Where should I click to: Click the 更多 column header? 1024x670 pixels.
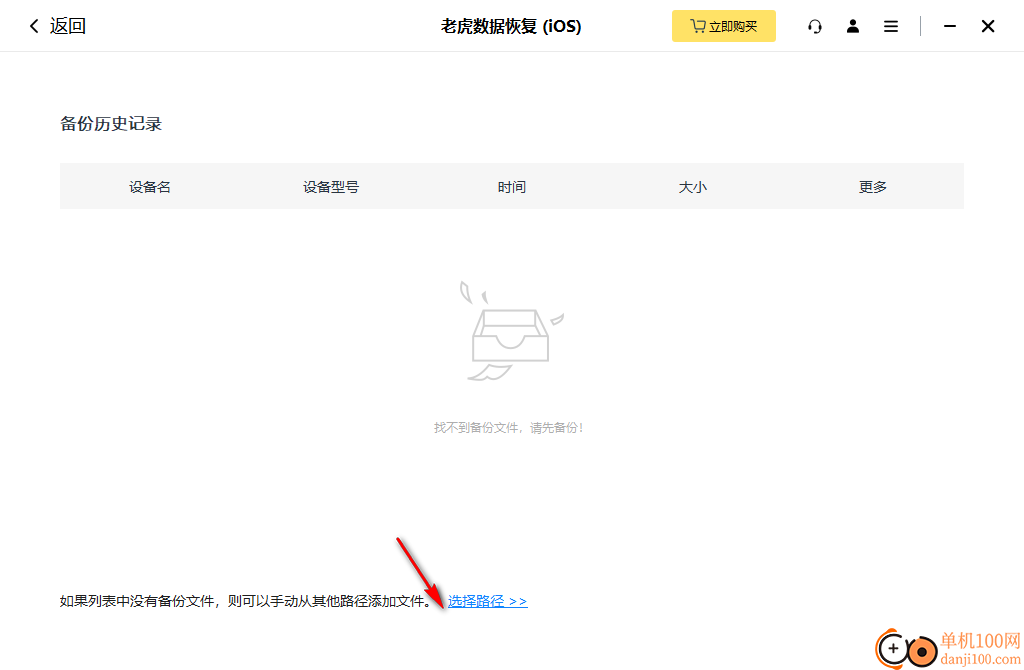tap(872, 187)
